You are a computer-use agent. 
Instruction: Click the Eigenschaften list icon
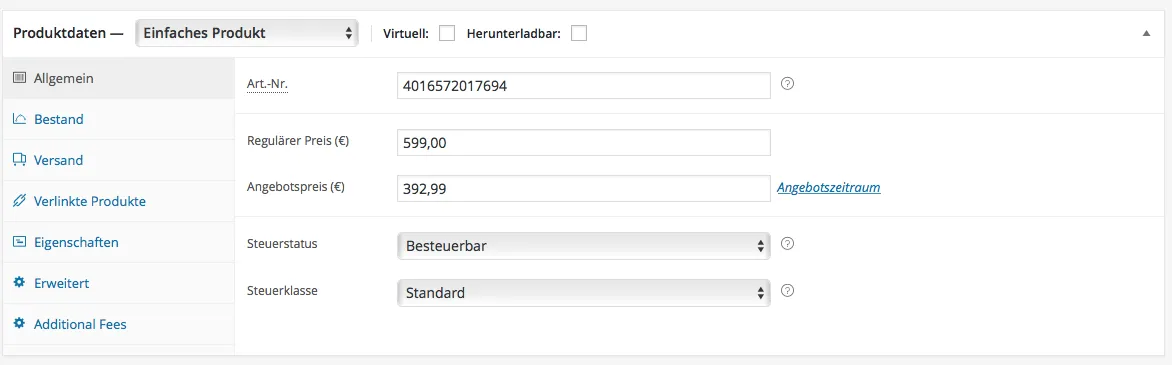click(20, 242)
